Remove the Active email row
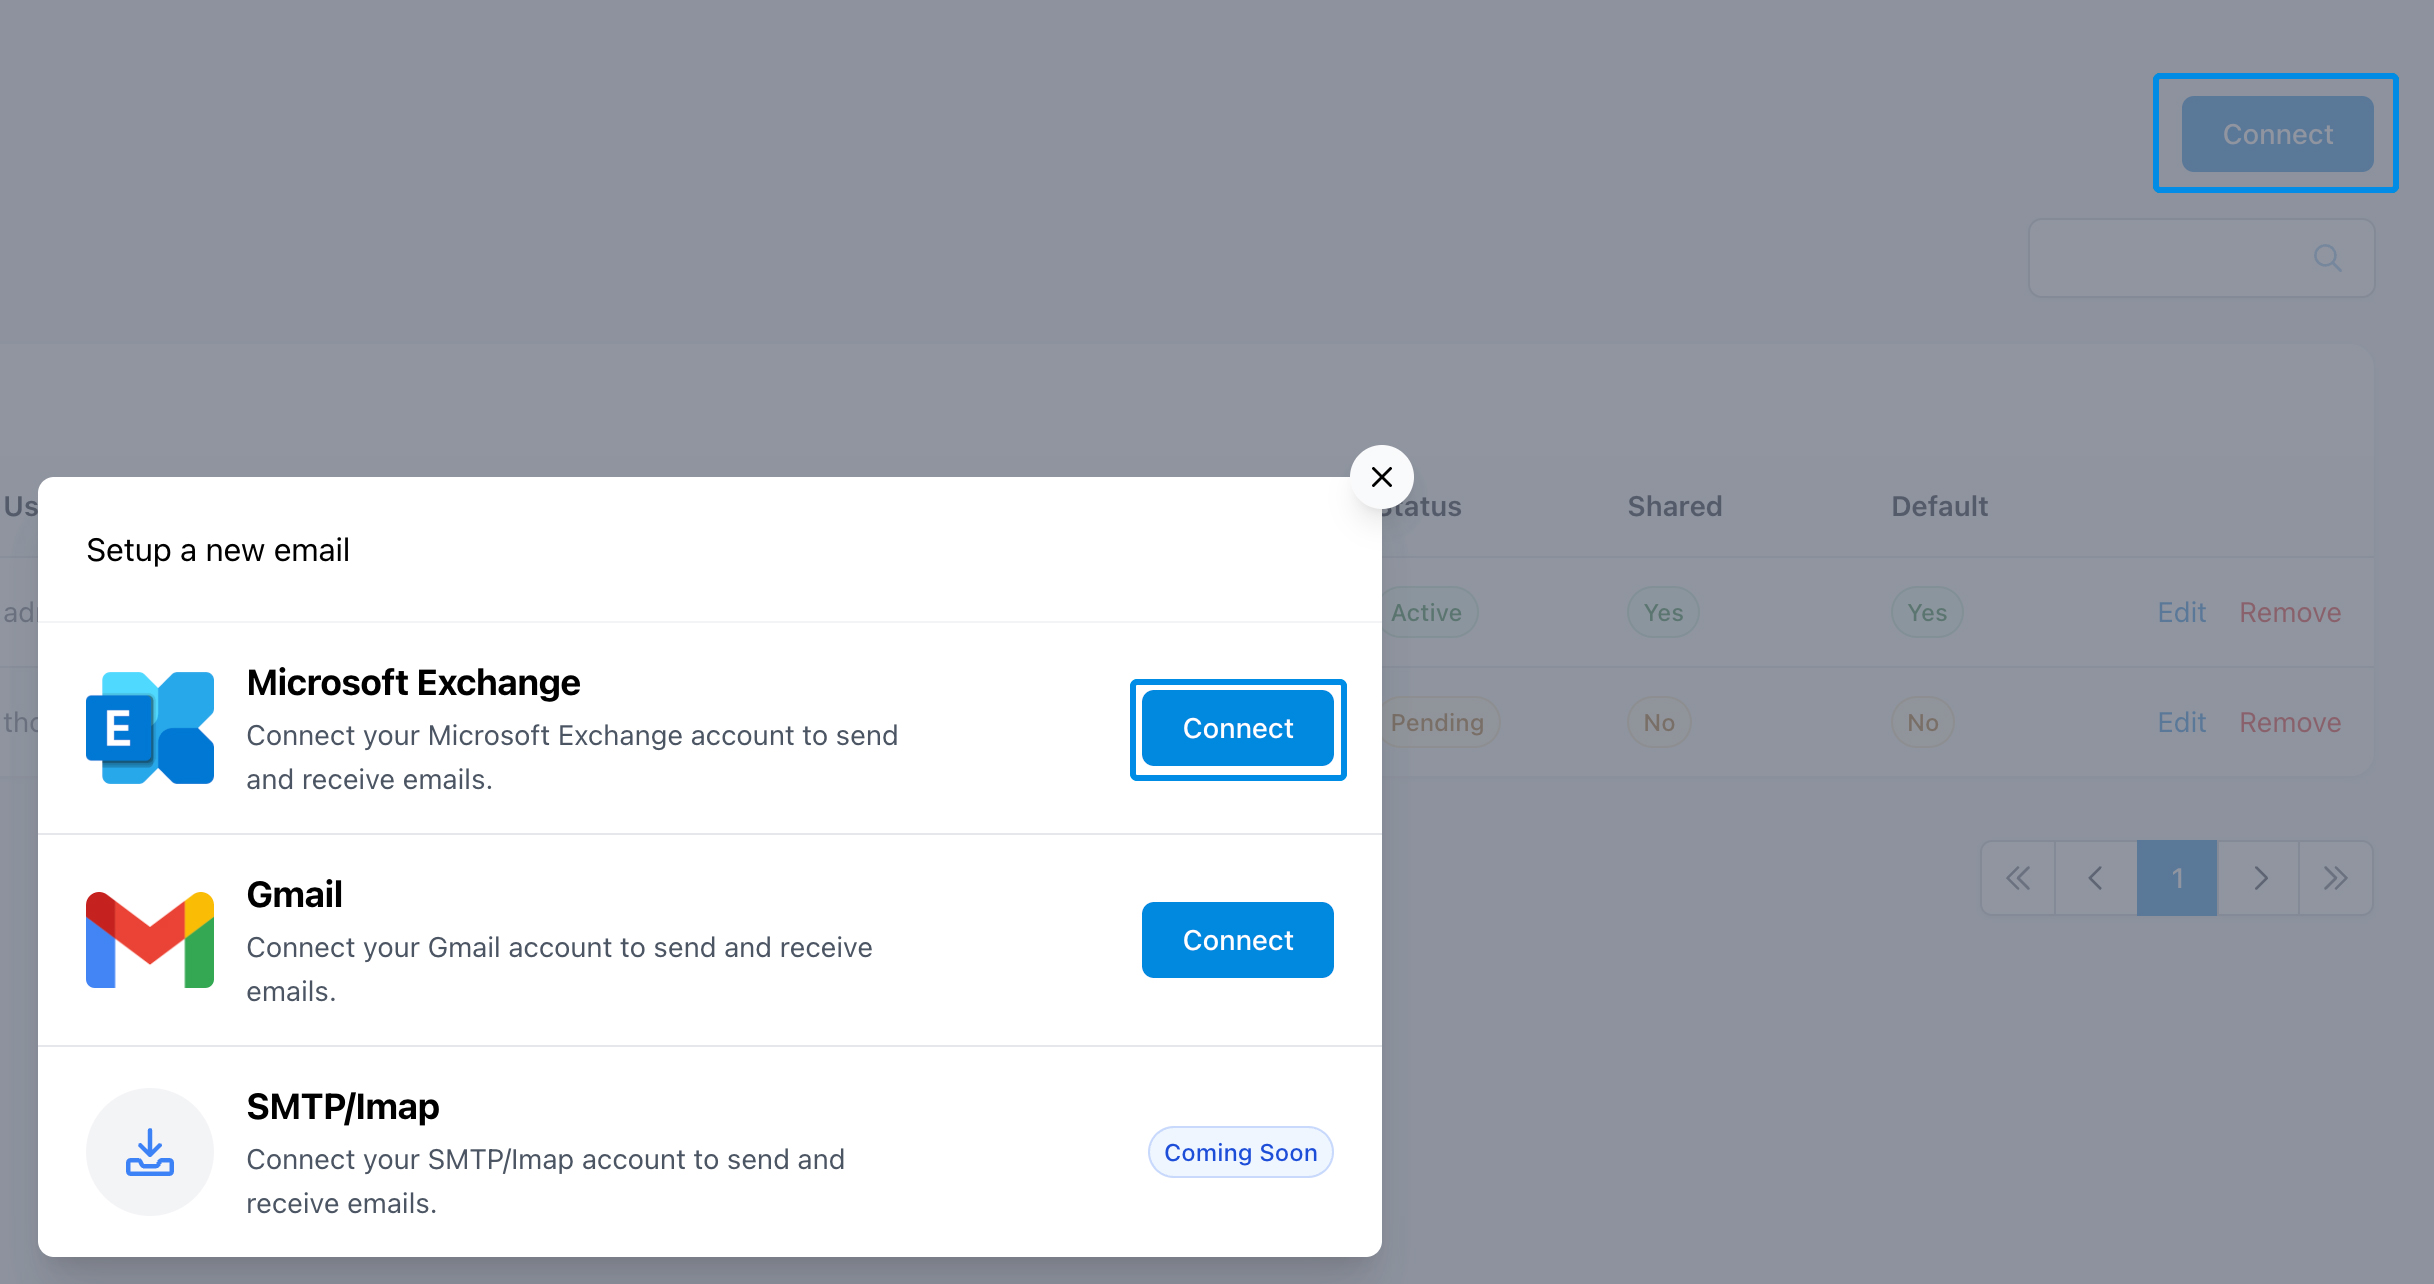This screenshot has width=2434, height=1284. pos(2290,612)
